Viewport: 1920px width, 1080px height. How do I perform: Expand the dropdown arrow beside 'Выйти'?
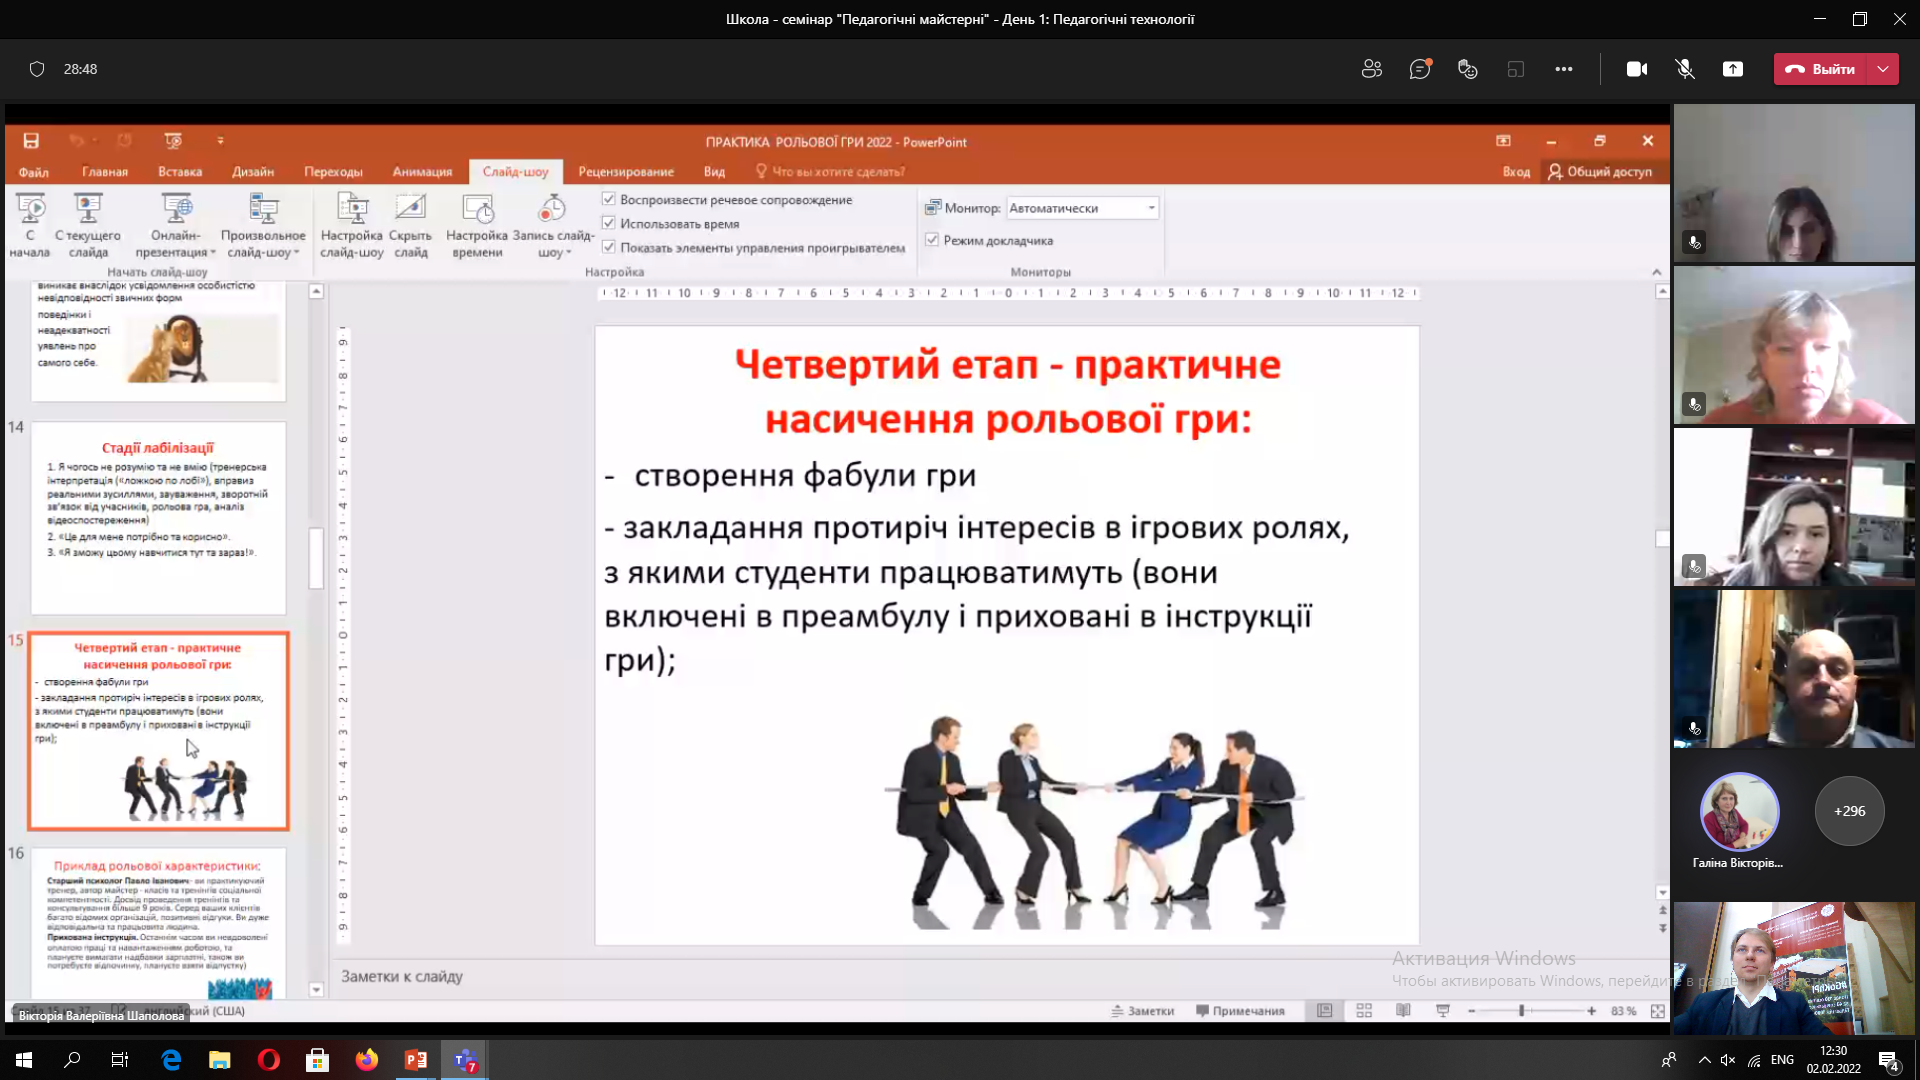click(1883, 69)
